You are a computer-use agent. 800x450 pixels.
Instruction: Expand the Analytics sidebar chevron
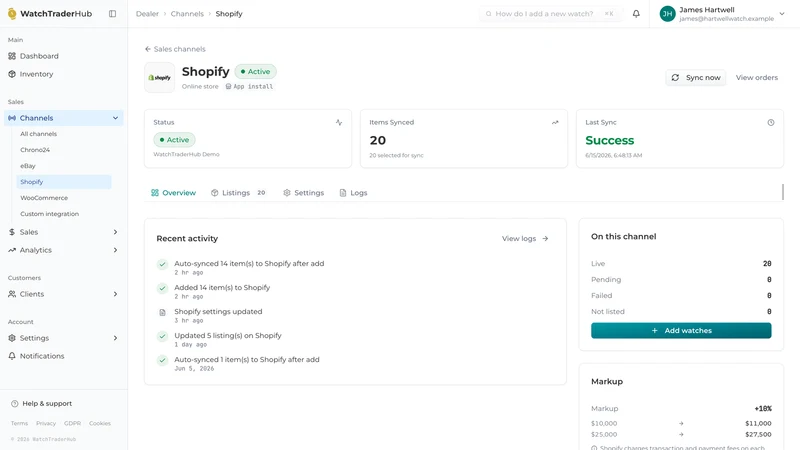[115, 250]
